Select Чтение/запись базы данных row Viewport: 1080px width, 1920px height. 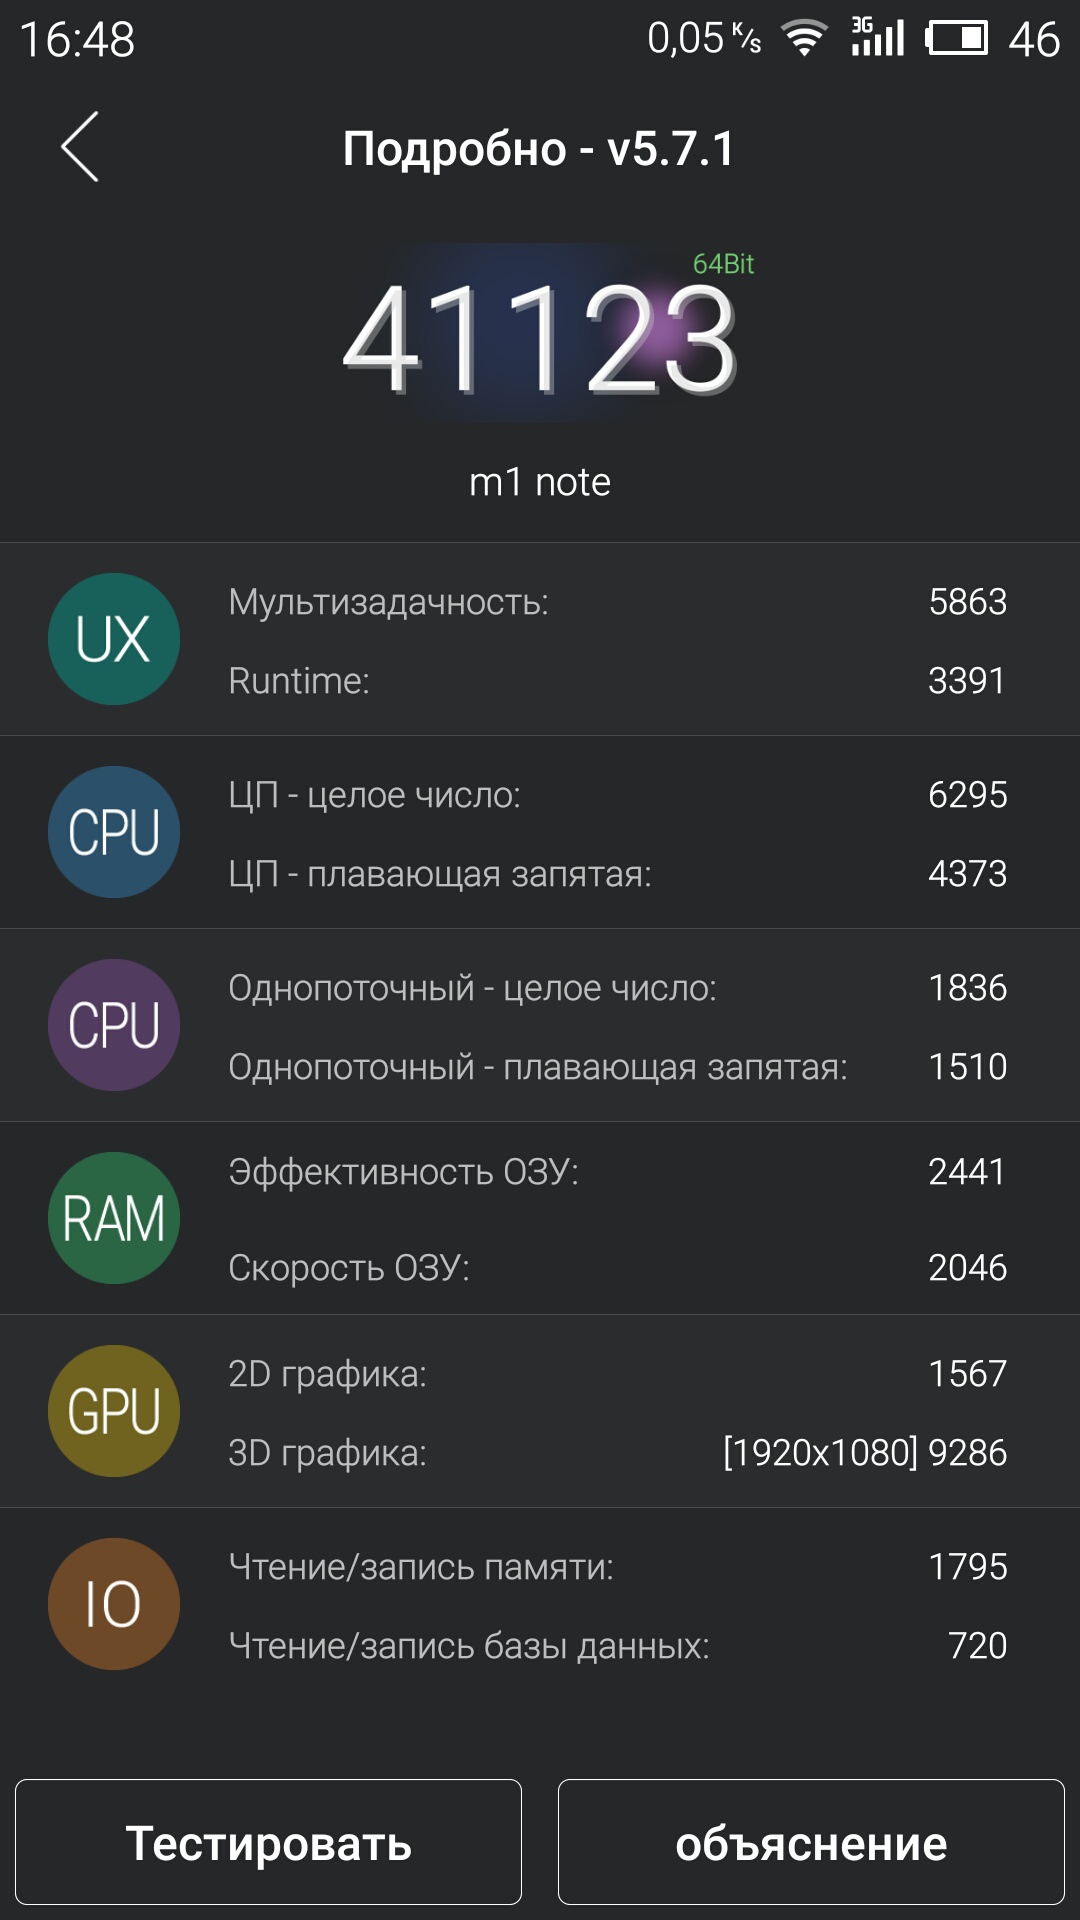[x=618, y=1645]
